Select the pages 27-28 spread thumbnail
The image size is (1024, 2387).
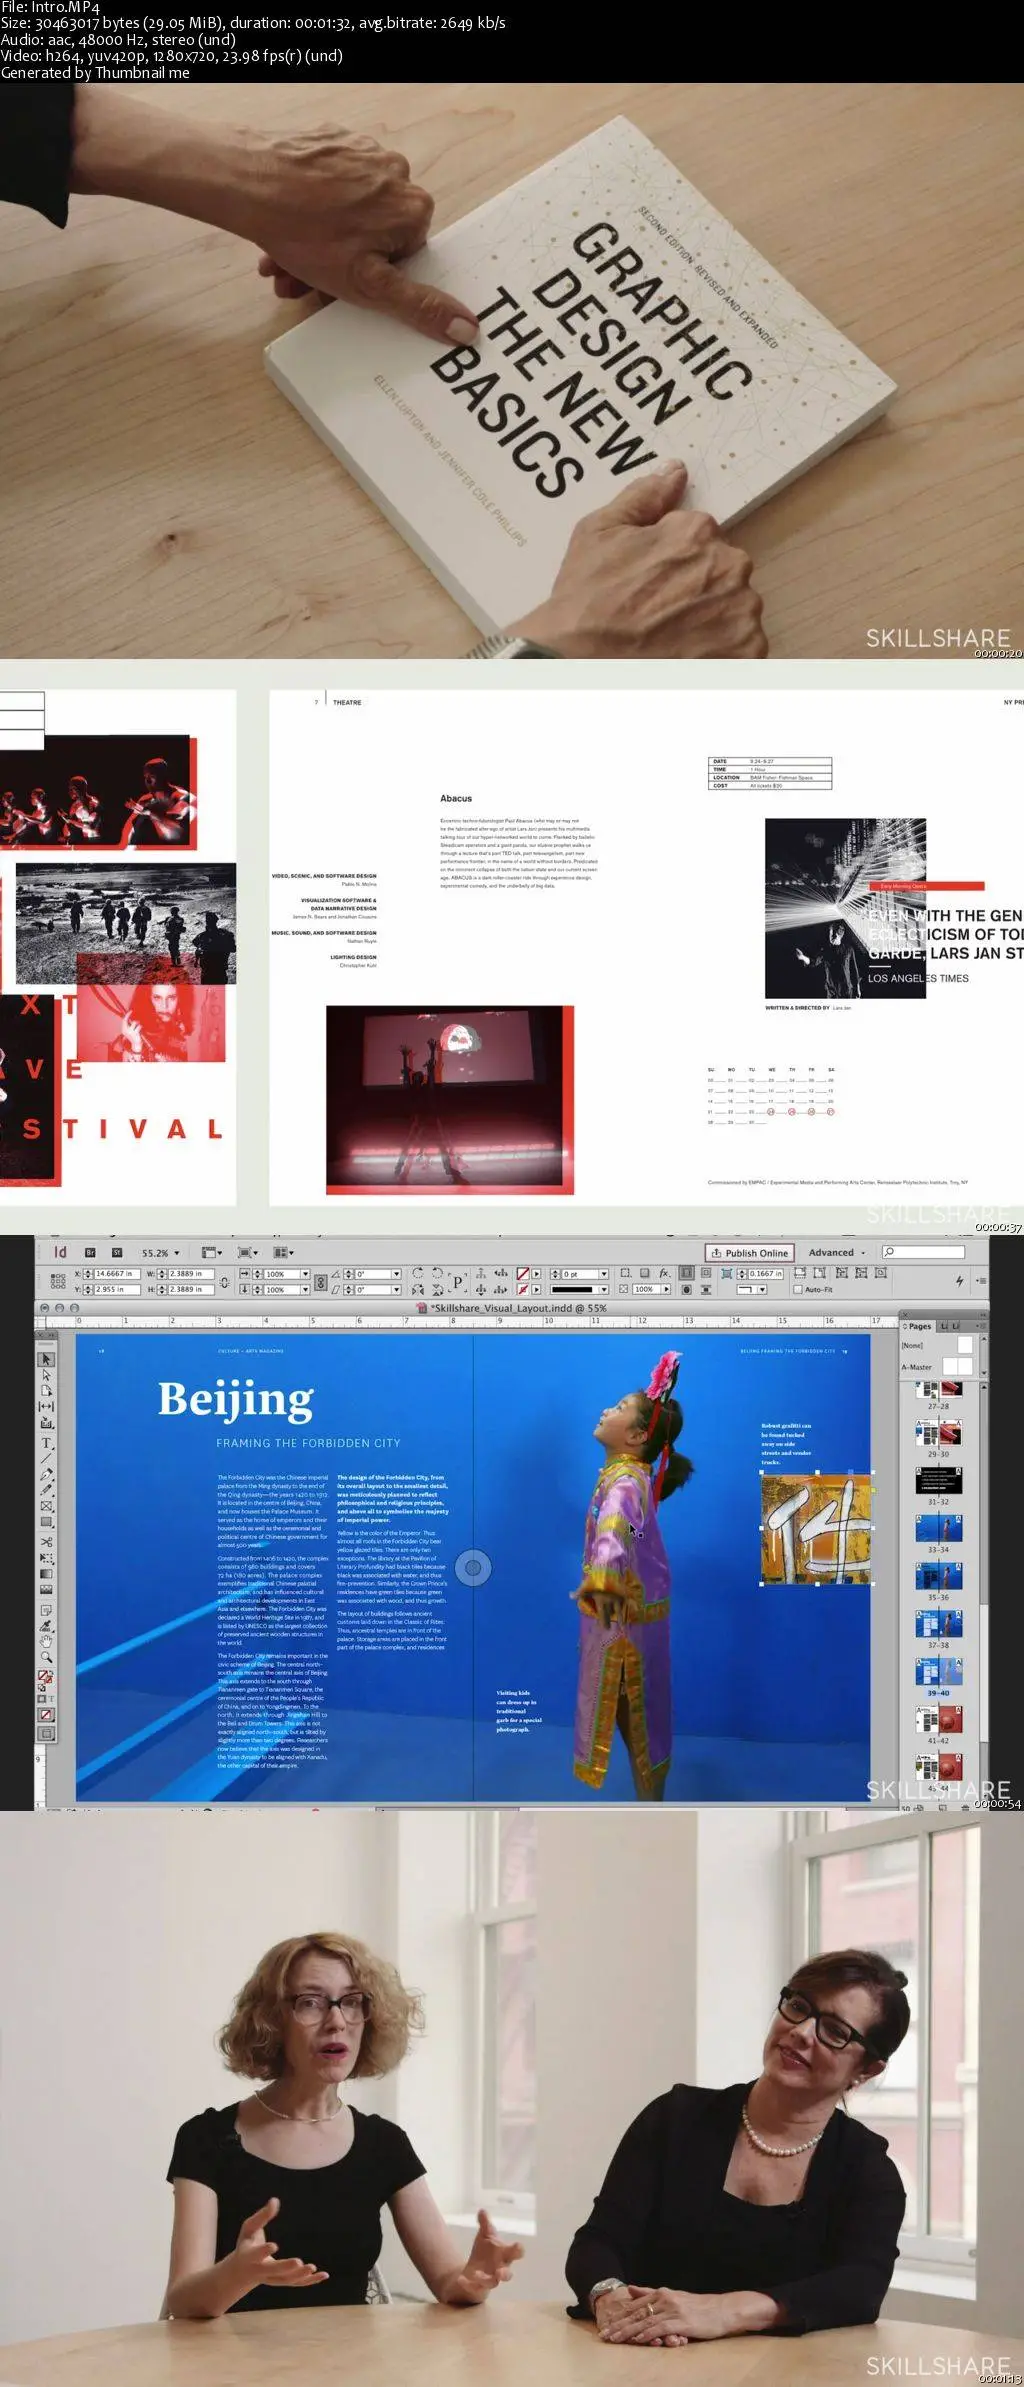939,1390
